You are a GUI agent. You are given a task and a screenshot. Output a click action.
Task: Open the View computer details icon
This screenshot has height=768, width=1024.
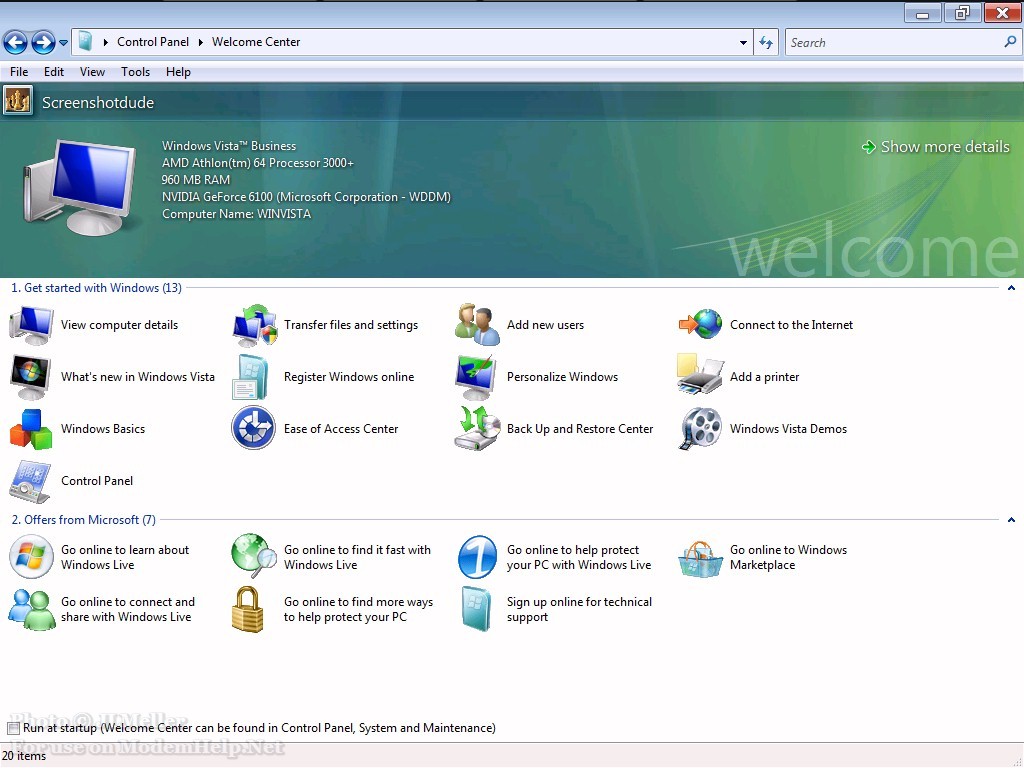tap(31, 325)
